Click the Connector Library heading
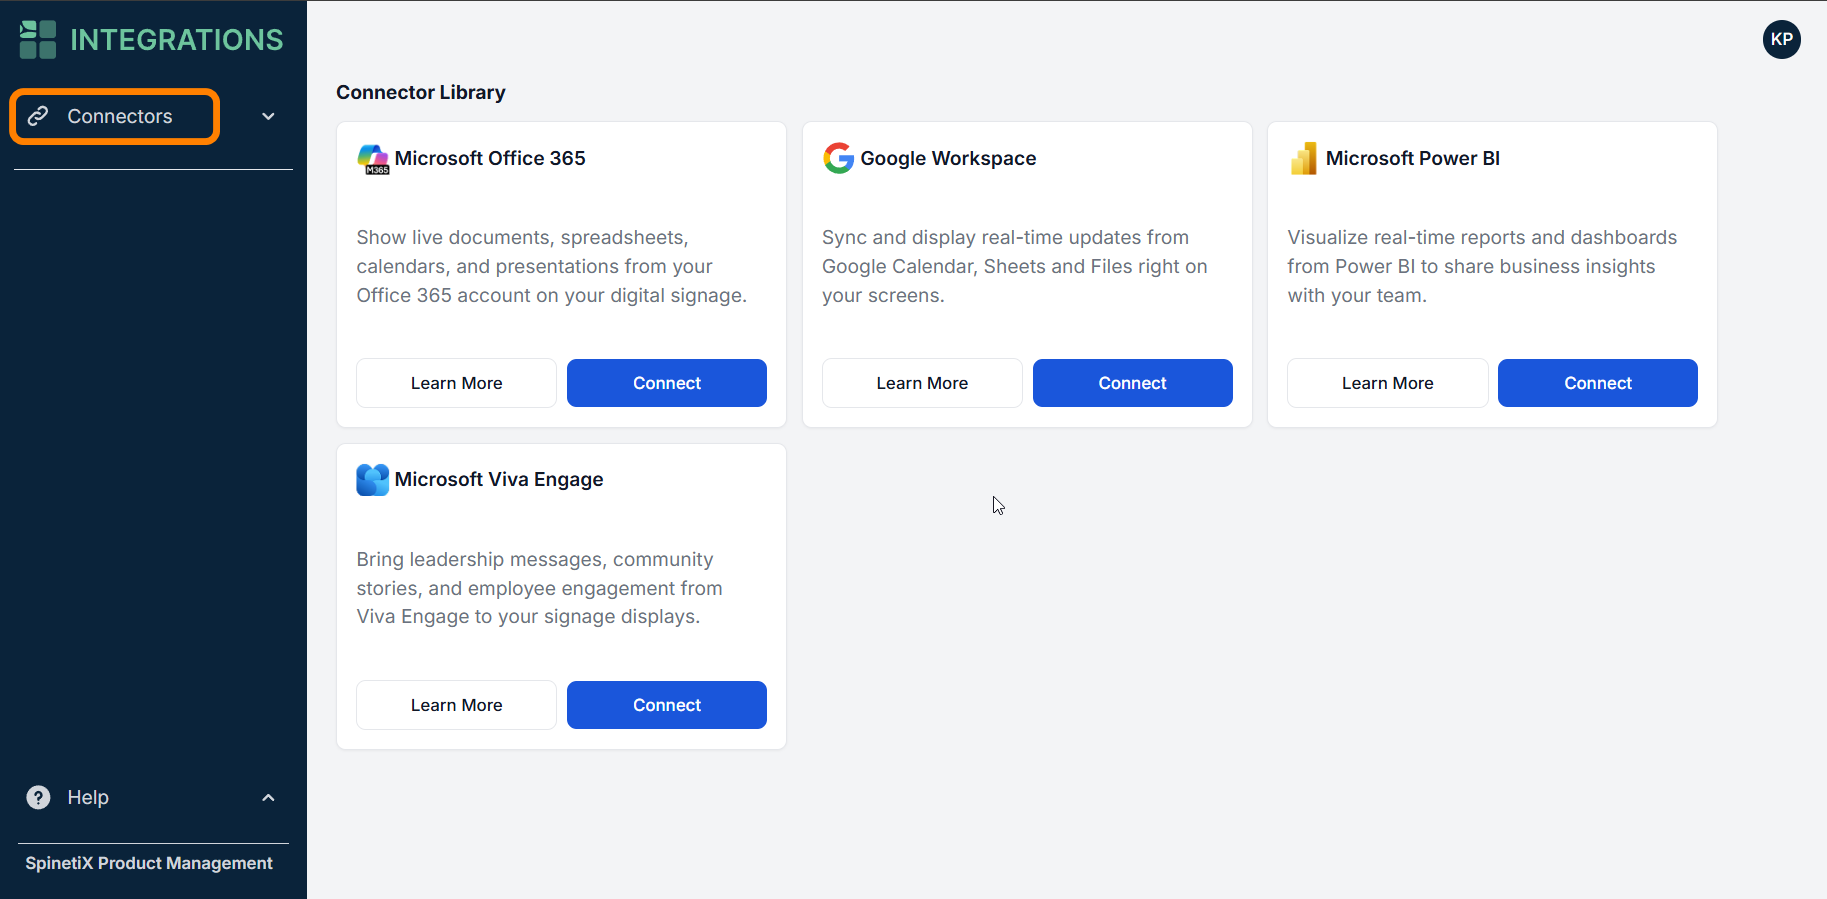This screenshot has width=1827, height=899. (x=421, y=92)
